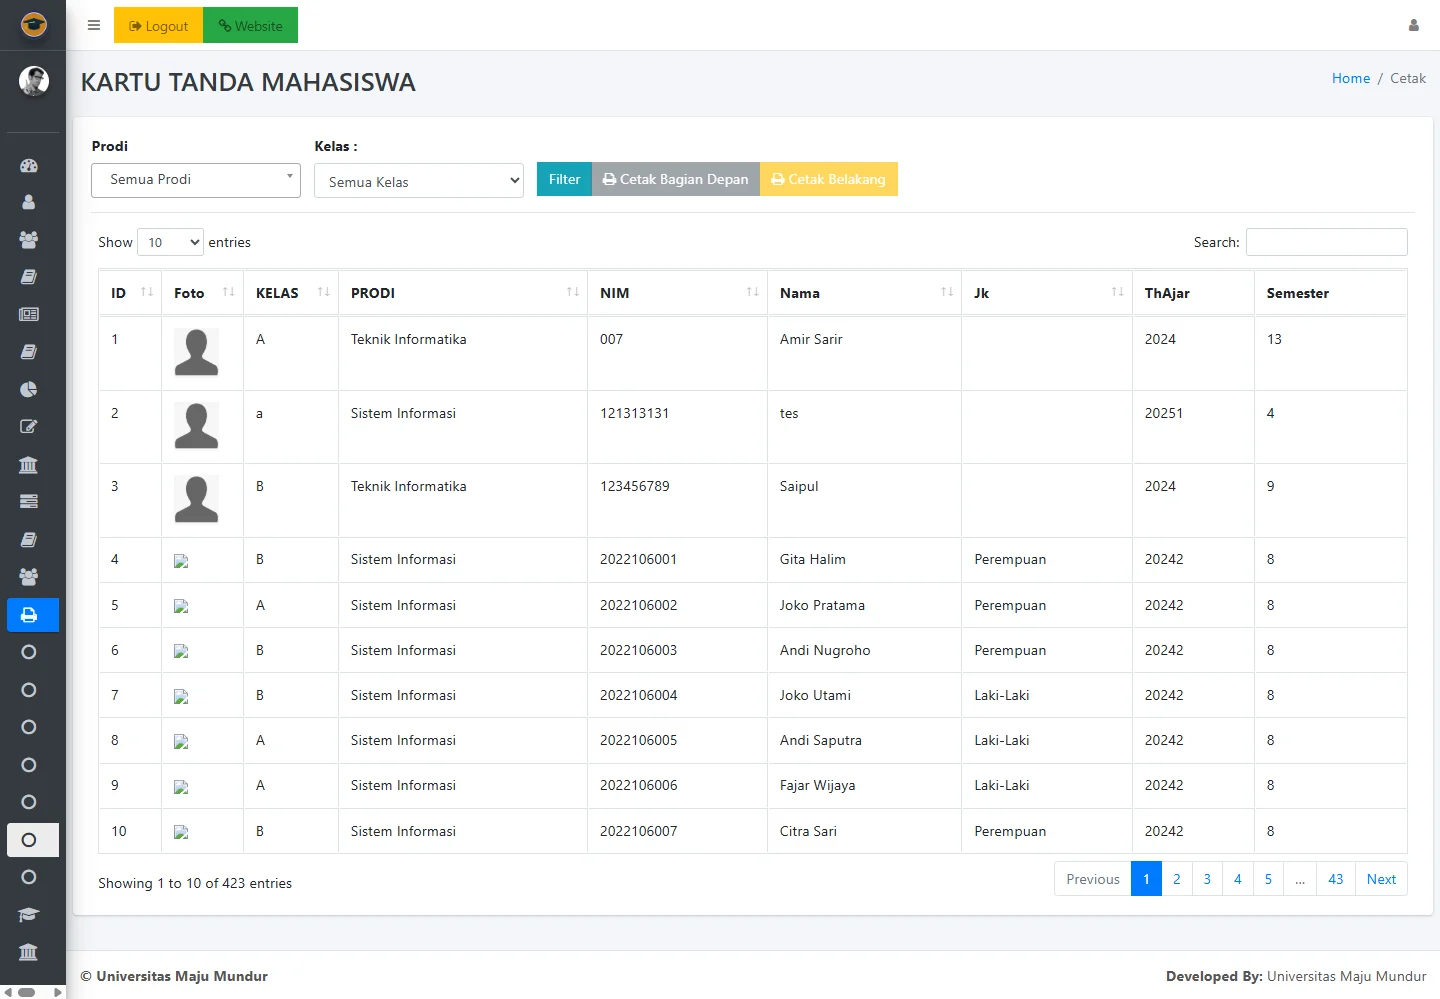Screen dimensions: 1440x999
Task: Click the Home breadcrumb link
Action: click(x=1350, y=78)
